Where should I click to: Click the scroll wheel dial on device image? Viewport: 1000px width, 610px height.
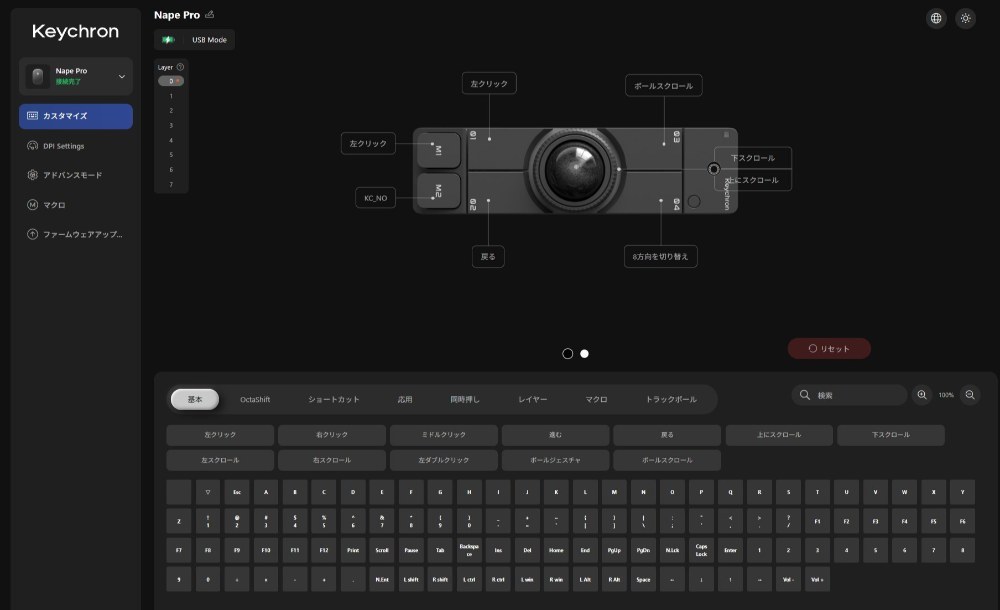coord(714,168)
